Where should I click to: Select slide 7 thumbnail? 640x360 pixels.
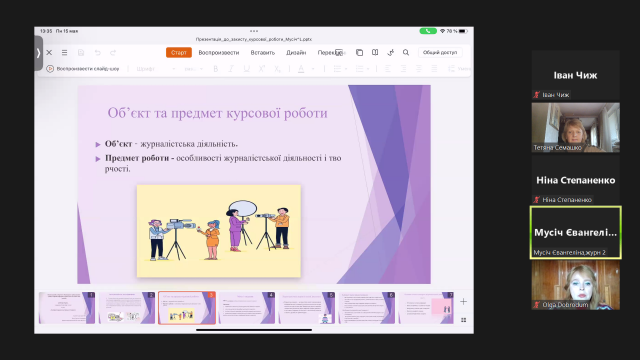(426, 308)
